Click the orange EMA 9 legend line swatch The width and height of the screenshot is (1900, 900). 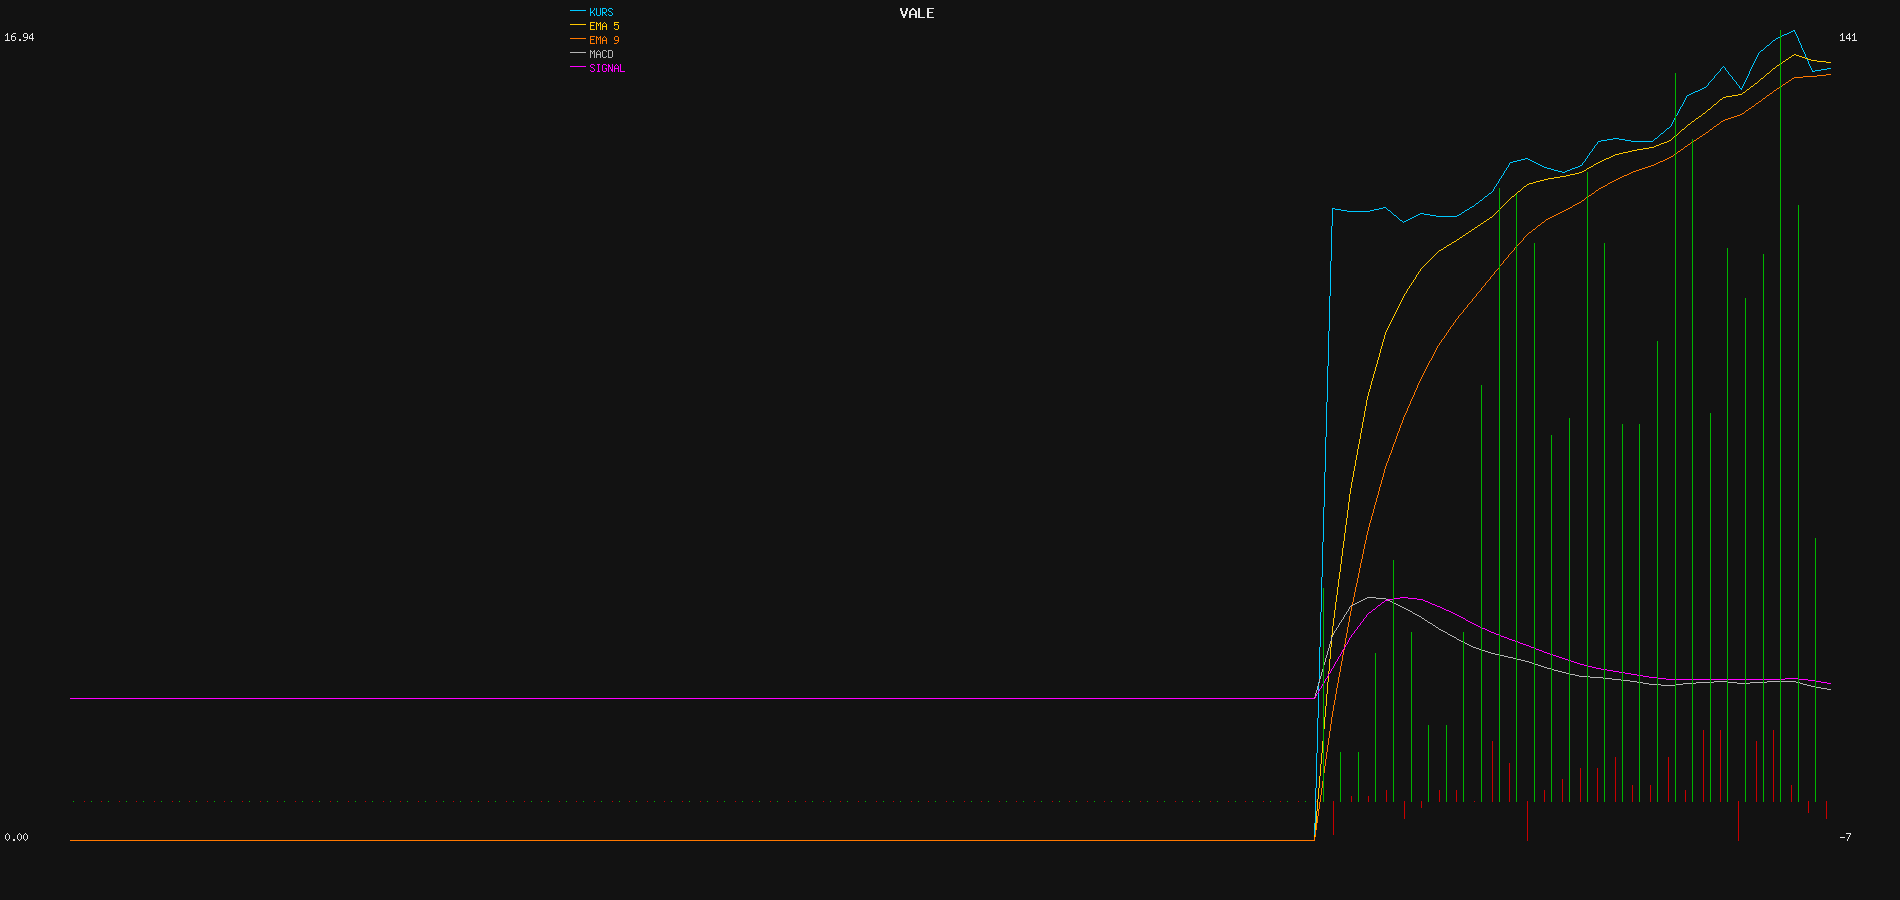coord(577,39)
